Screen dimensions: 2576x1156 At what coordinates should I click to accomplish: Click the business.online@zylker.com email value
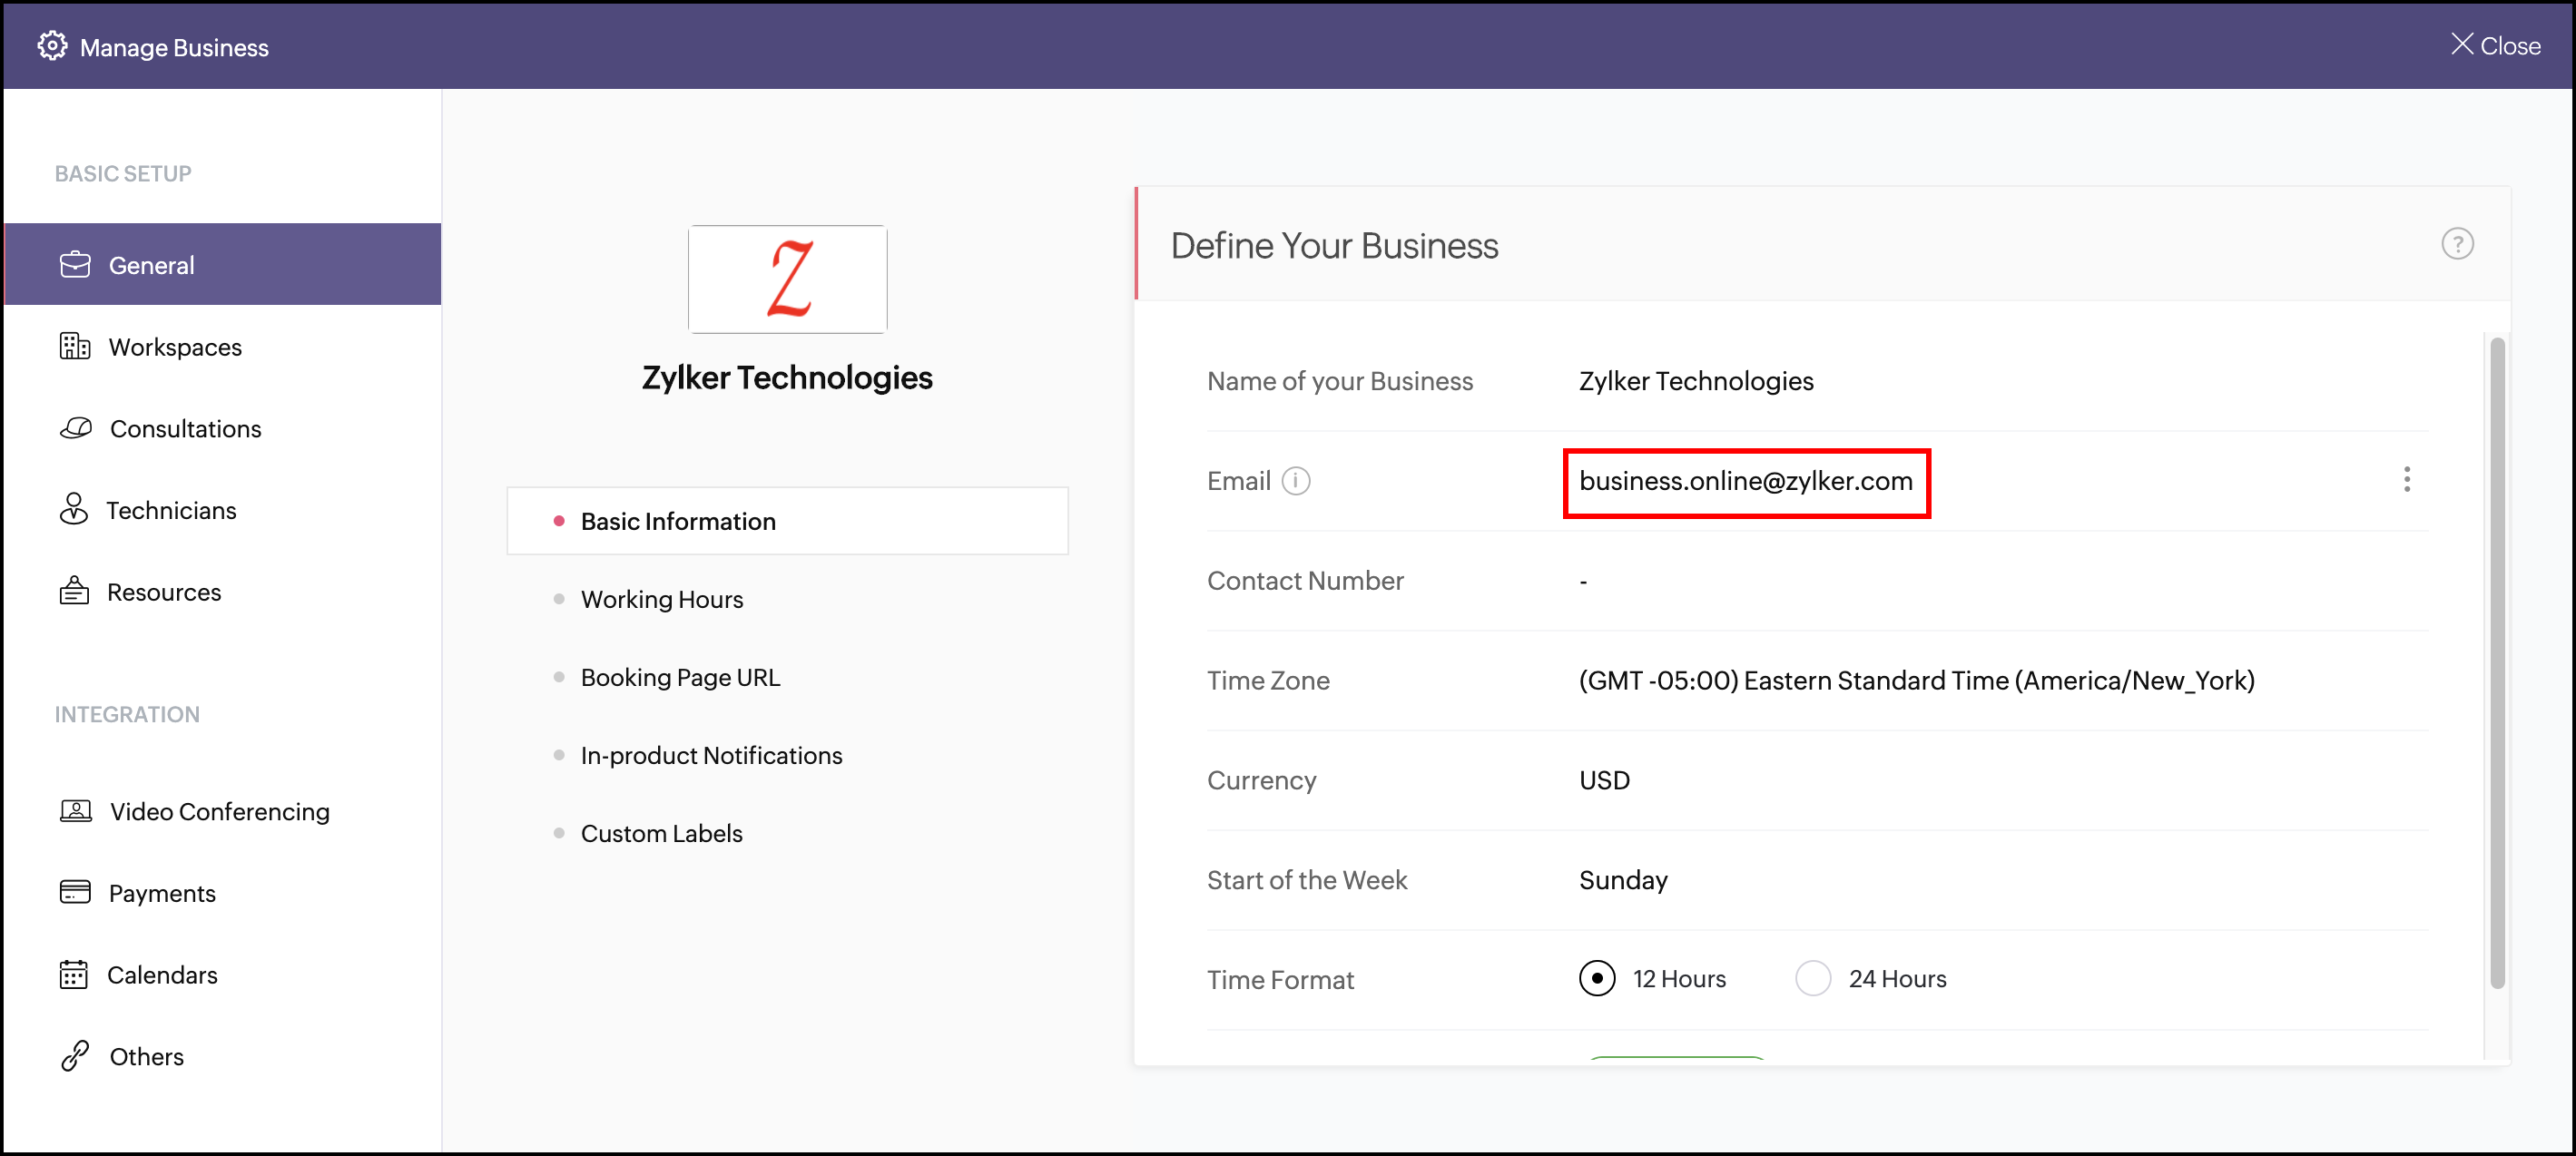click(x=1745, y=481)
